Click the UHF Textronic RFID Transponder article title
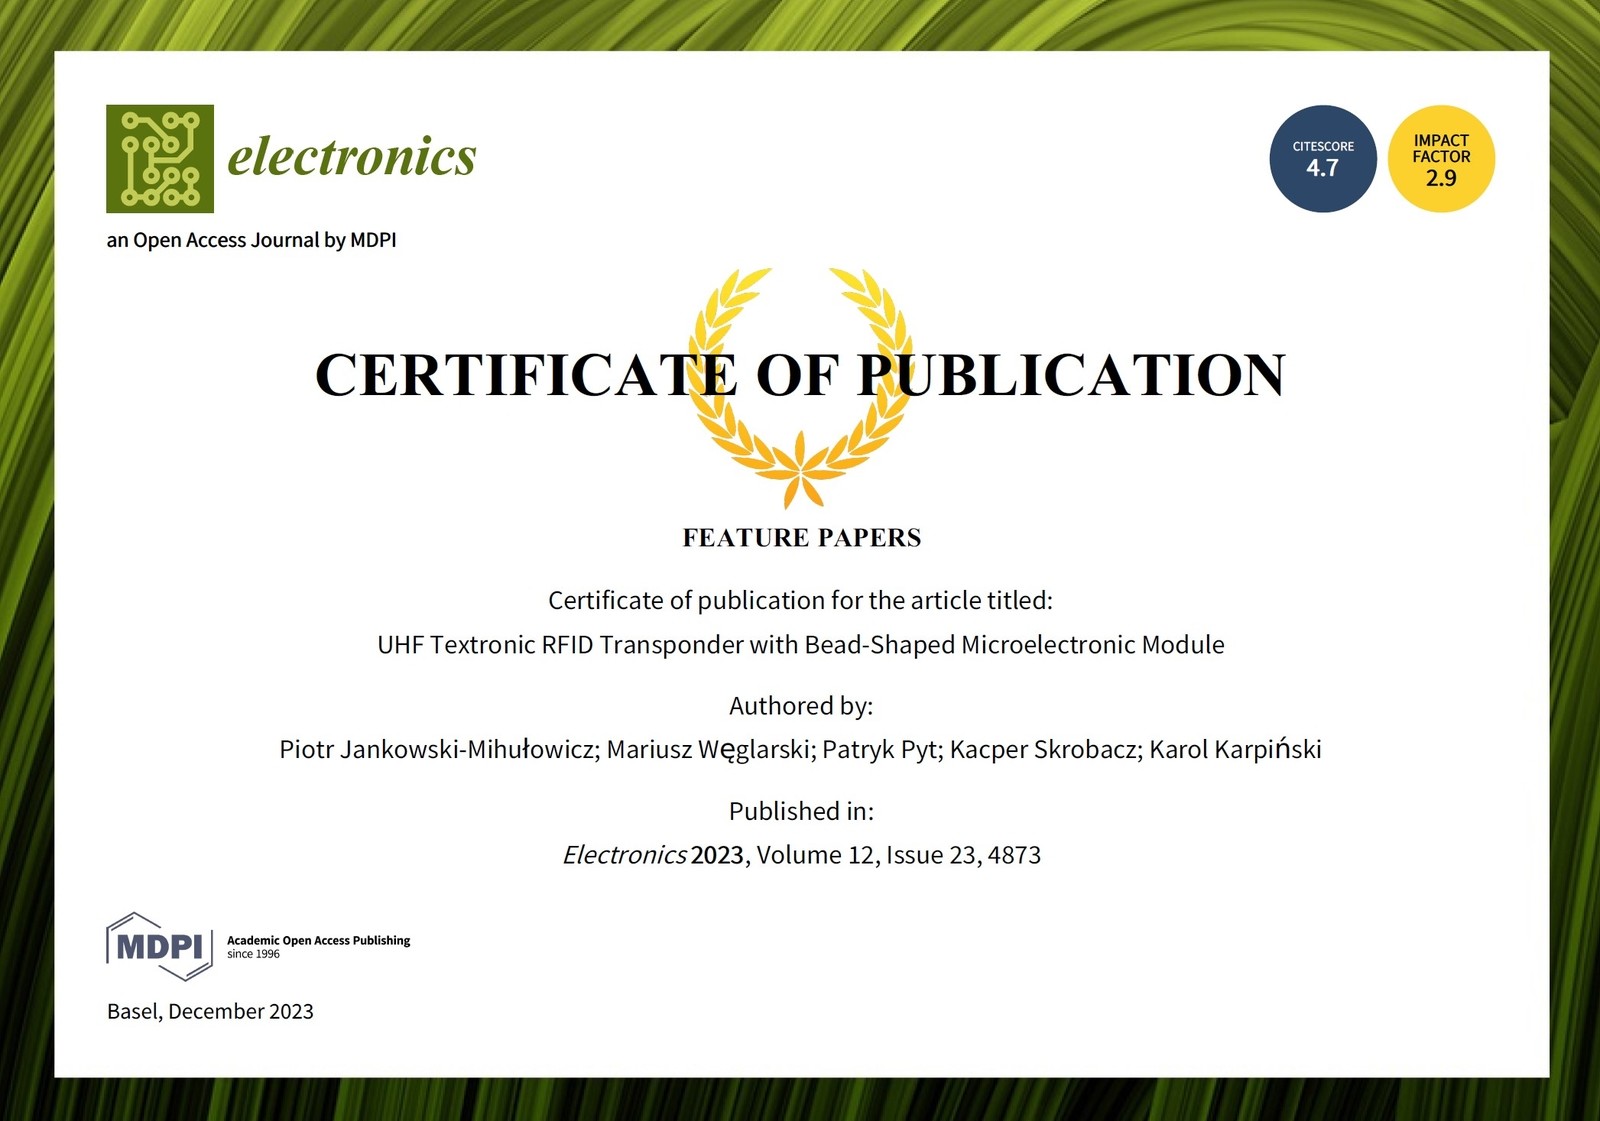Screen dimensions: 1600x1121 [x=800, y=645]
